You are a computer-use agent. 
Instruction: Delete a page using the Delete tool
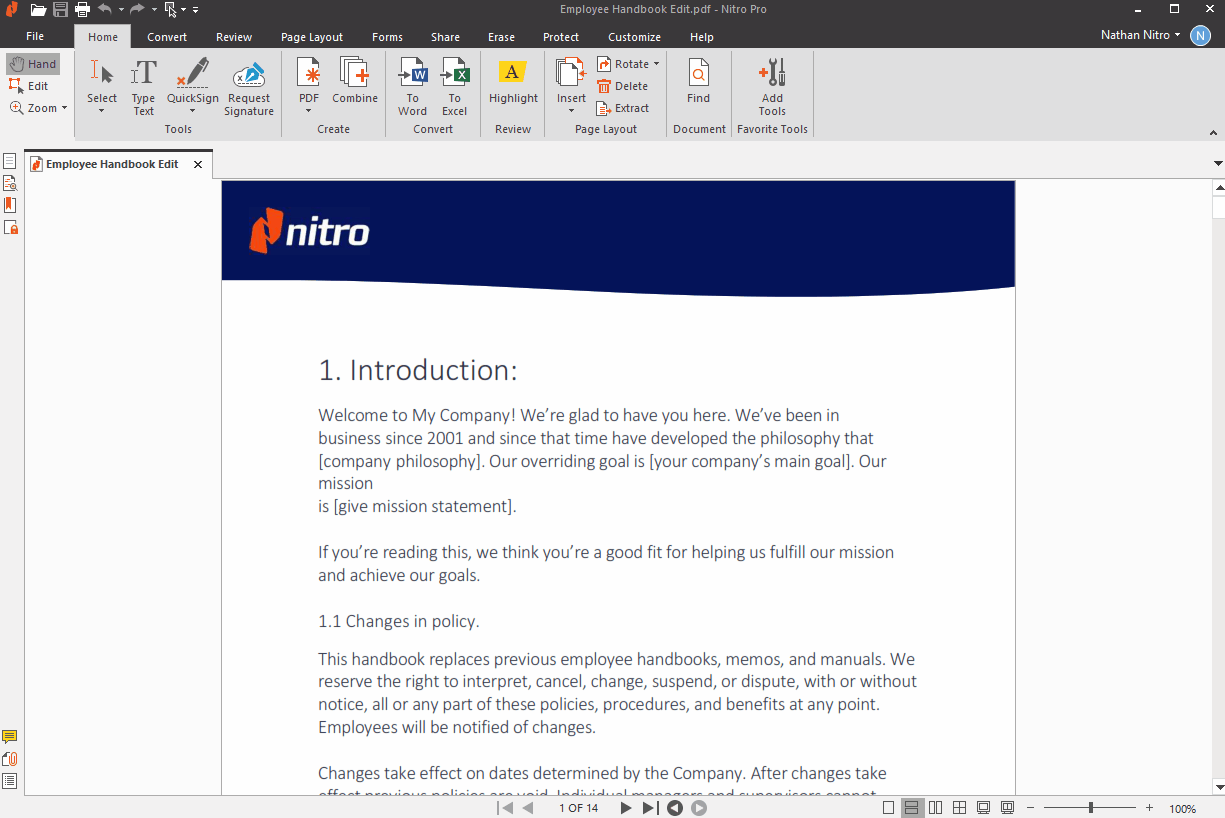[623, 85]
